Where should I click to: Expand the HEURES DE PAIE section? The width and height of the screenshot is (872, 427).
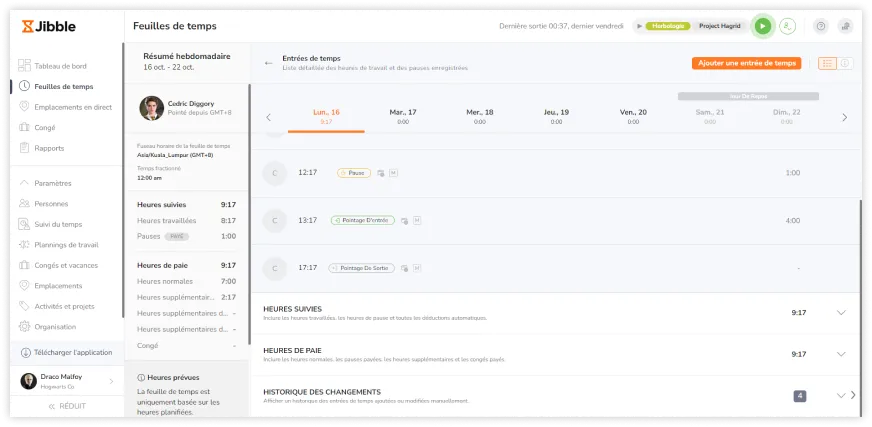(x=840, y=354)
